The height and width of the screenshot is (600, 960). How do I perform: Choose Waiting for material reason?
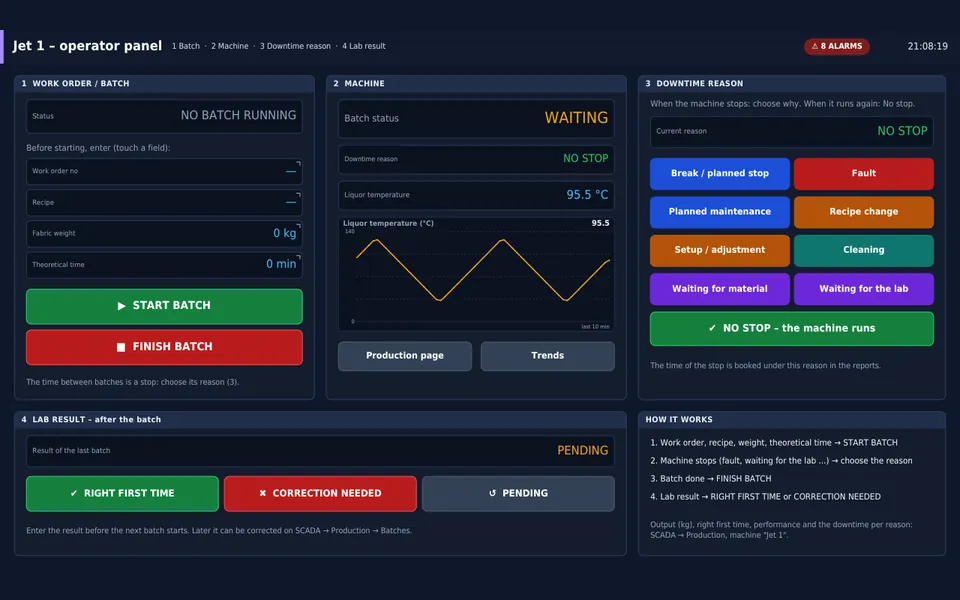(x=719, y=289)
